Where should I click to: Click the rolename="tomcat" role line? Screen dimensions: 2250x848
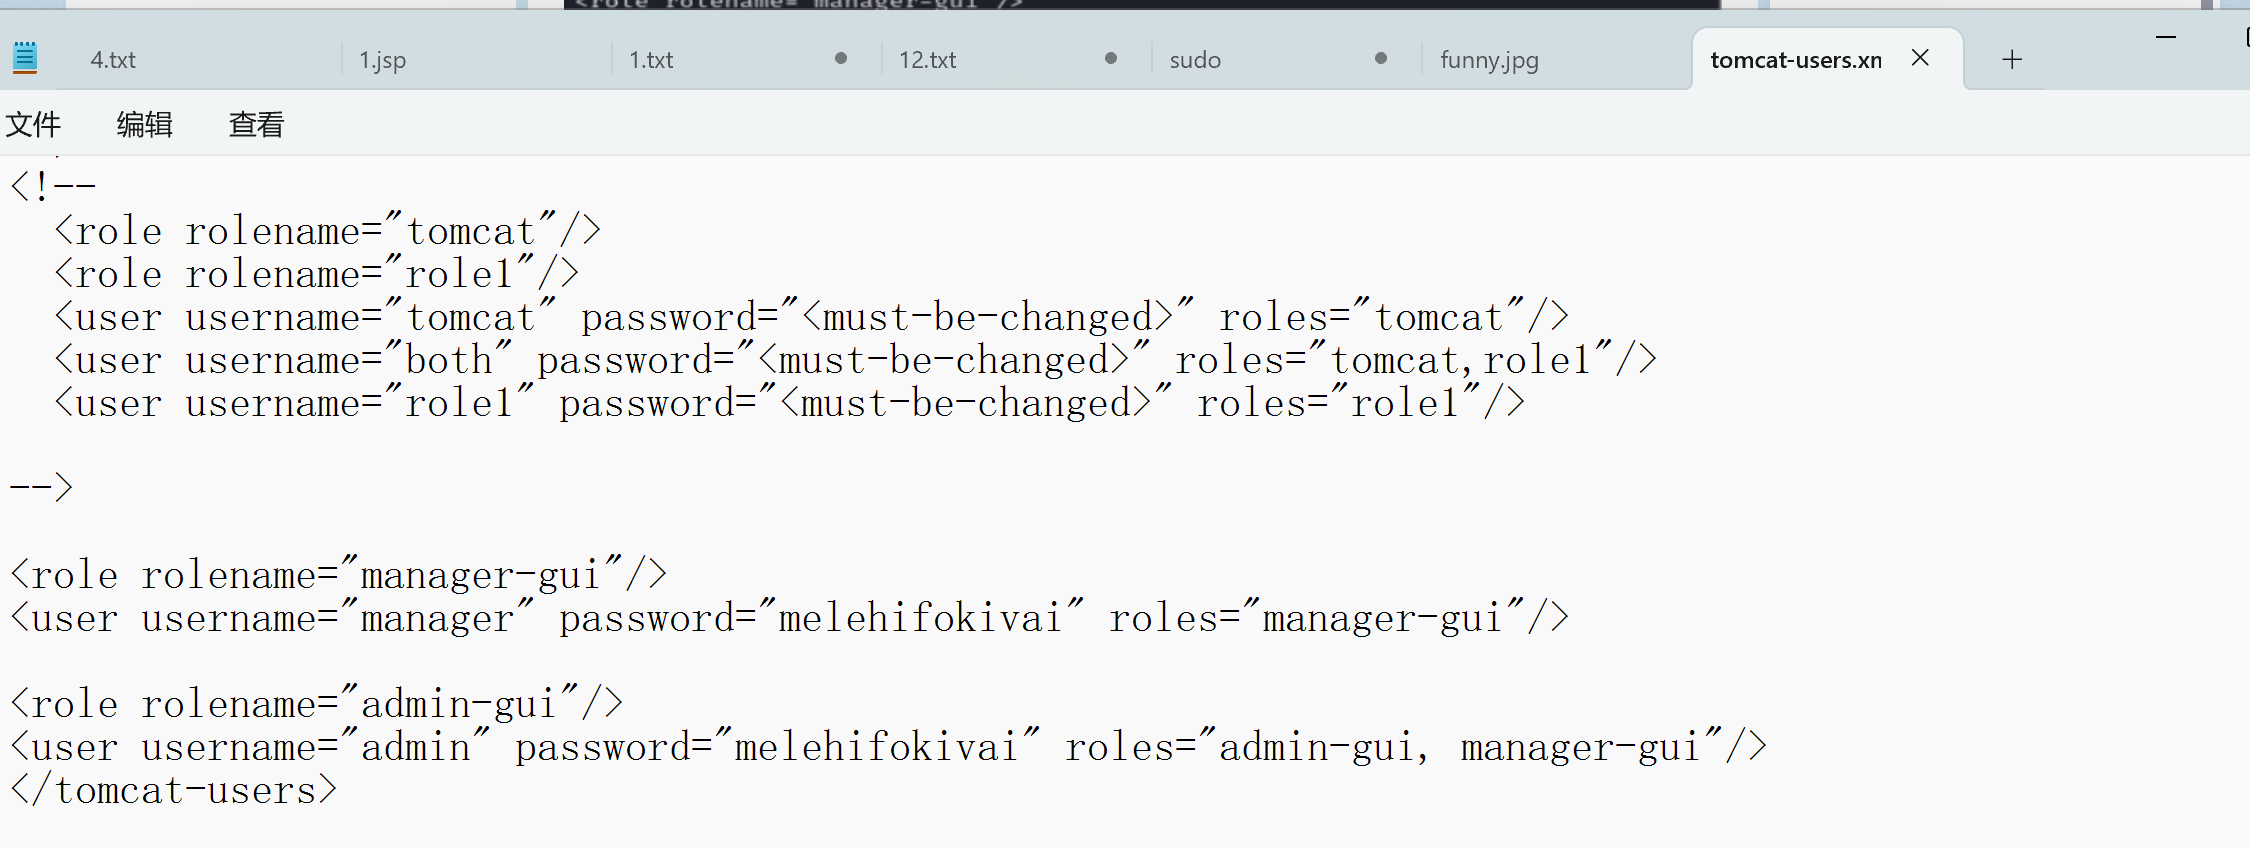327,231
